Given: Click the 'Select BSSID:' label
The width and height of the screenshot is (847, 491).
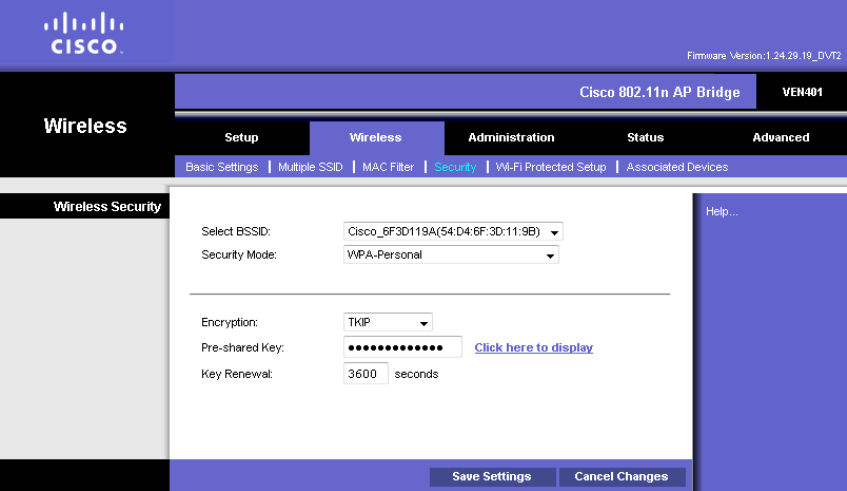Looking at the screenshot, I should coord(236,231).
